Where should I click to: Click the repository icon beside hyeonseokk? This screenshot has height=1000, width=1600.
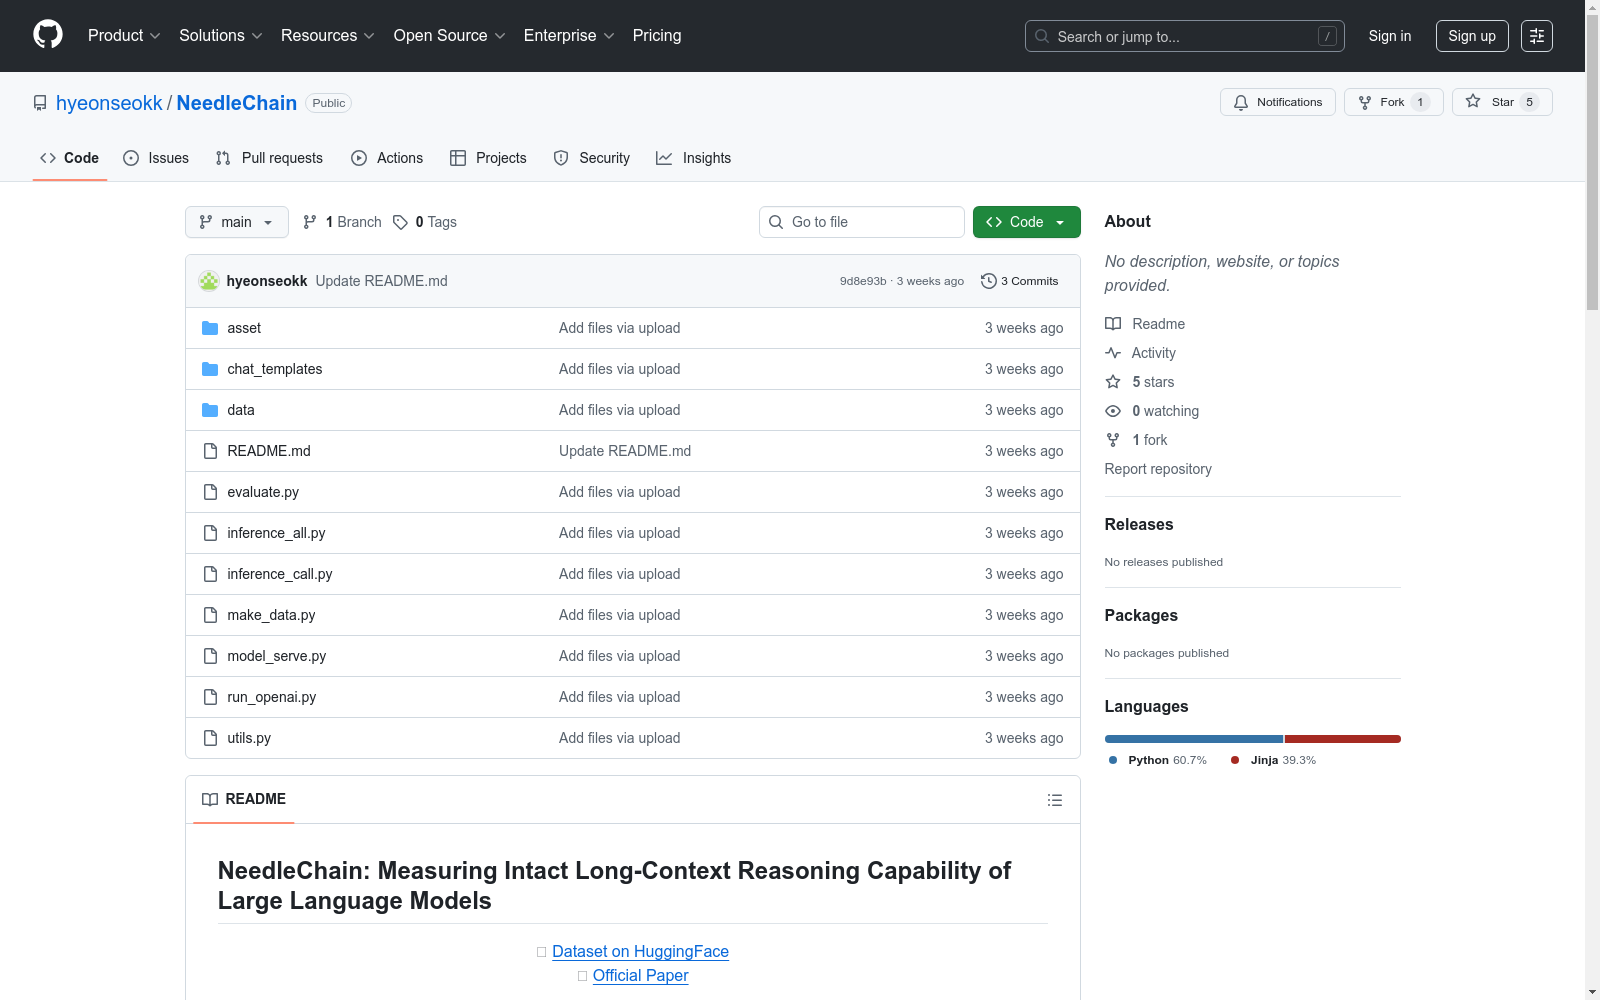click(x=40, y=103)
